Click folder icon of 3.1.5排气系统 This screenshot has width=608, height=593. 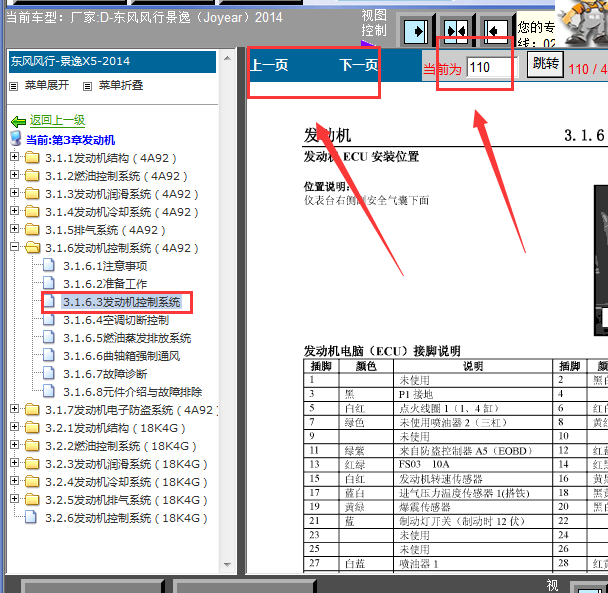(32, 229)
